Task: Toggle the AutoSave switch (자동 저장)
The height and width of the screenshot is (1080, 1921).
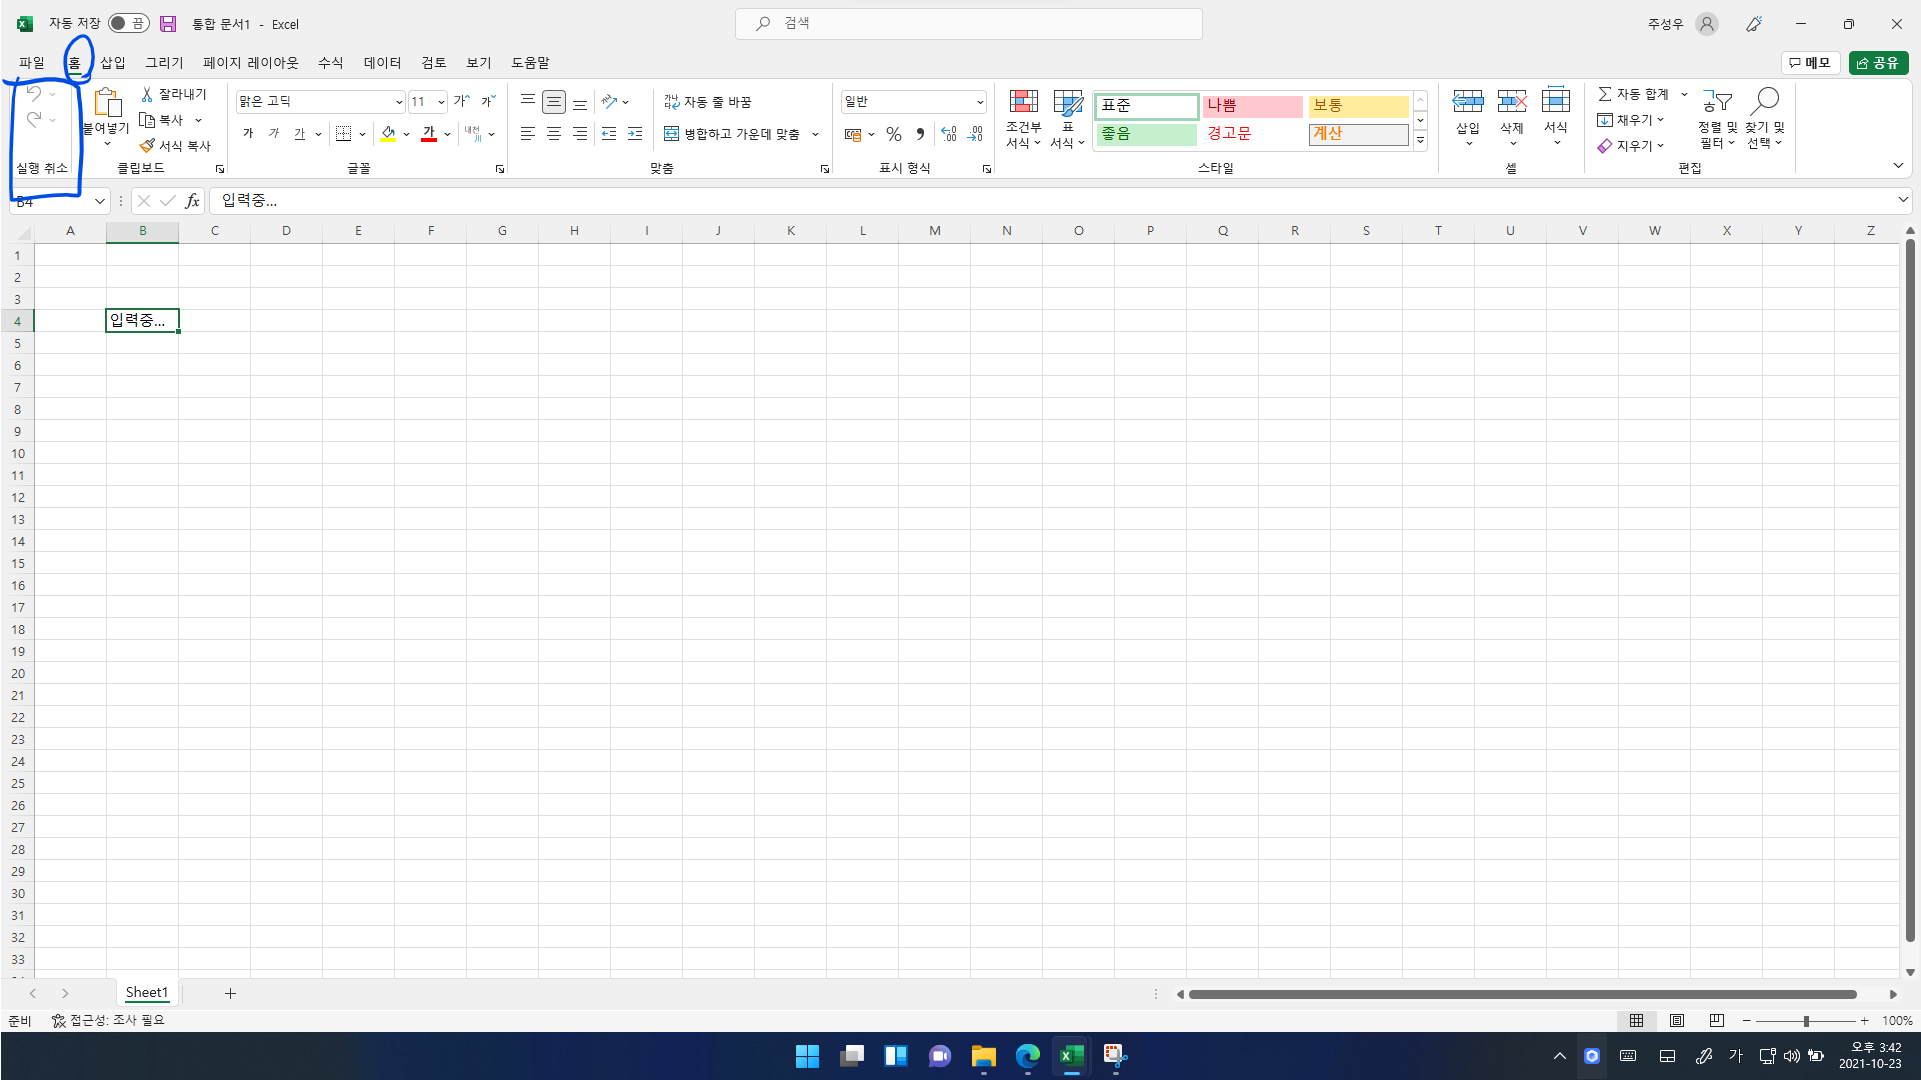Action: [x=128, y=23]
